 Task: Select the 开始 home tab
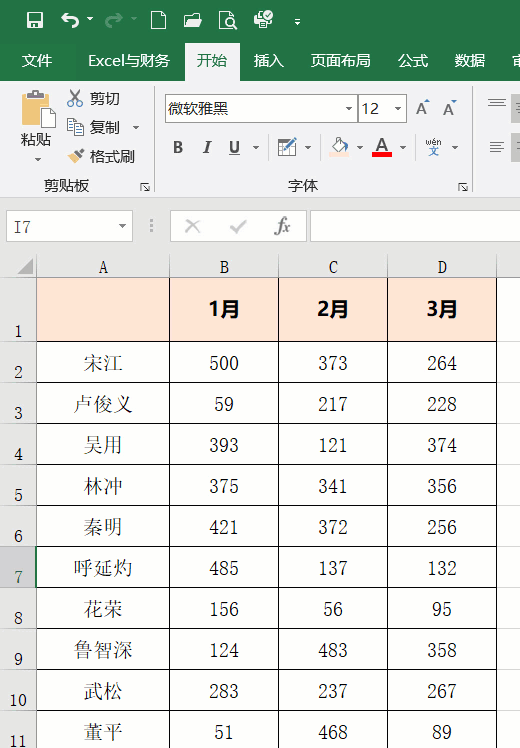pos(212,61)
